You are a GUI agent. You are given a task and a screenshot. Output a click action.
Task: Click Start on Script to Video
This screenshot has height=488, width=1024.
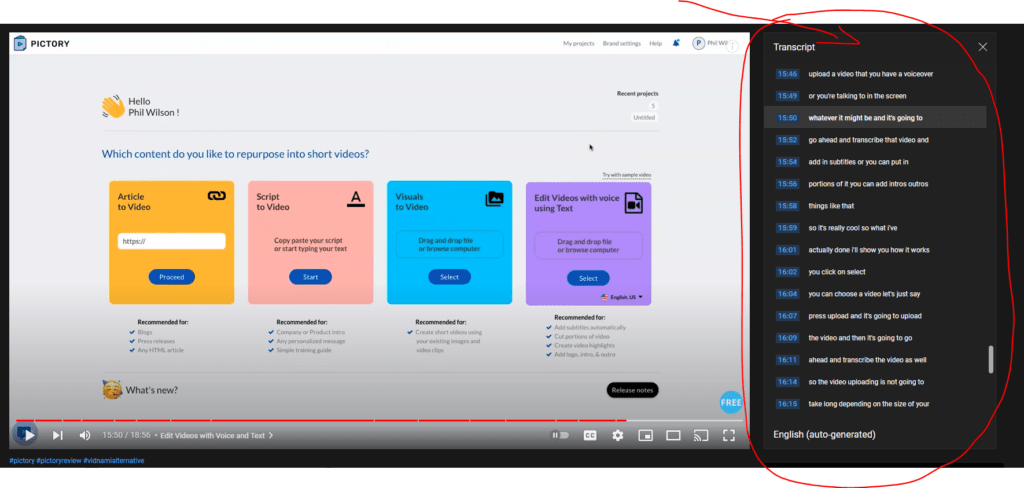(x=310, y=277)
